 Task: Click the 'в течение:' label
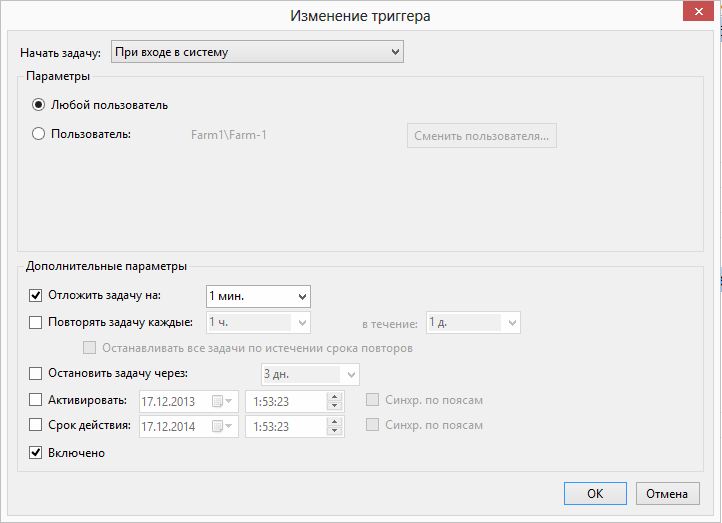pos(390,324)
